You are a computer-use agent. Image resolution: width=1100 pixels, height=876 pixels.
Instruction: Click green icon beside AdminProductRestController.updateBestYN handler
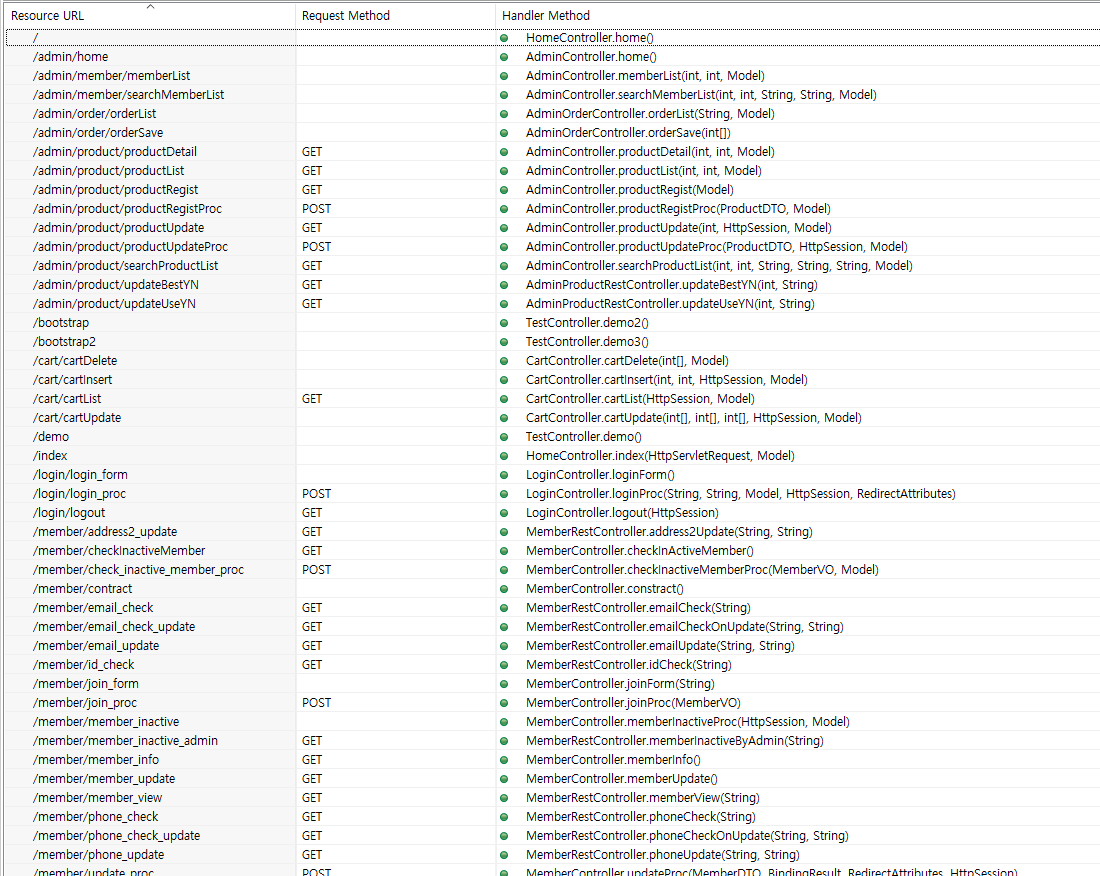coord(504,285)
